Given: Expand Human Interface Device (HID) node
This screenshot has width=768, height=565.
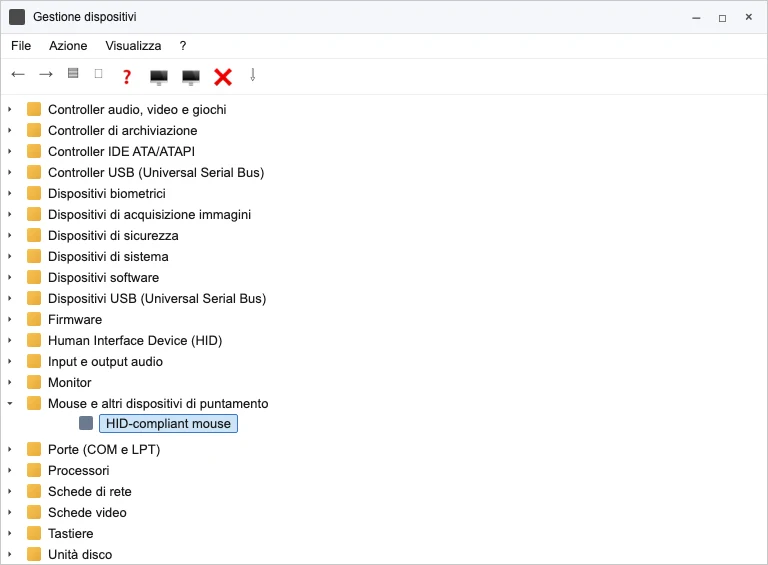Looking at the screenshot, I should click(x=10, y=340).
